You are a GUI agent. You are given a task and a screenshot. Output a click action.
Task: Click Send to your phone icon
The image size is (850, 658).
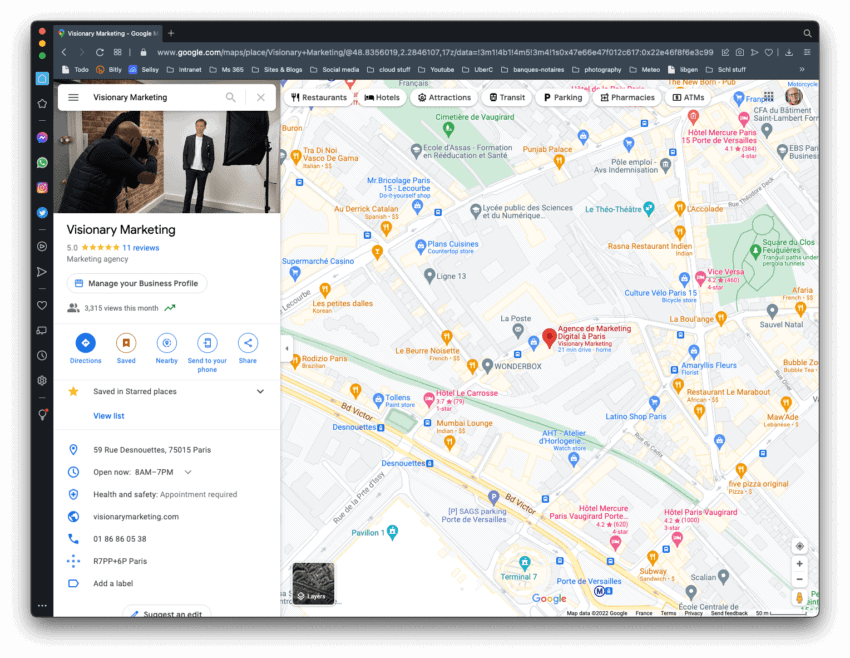(207, 343)
